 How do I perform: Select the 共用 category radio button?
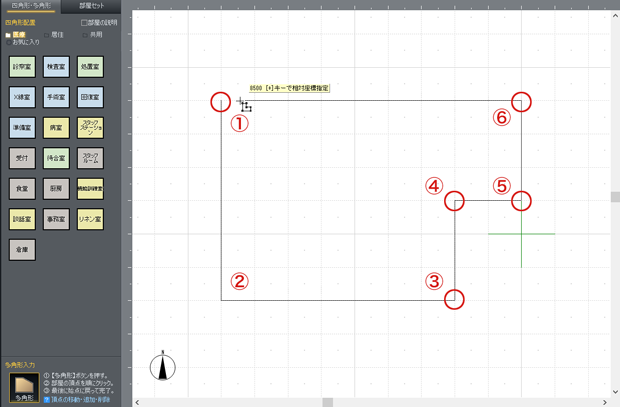(x=84, y=35)
